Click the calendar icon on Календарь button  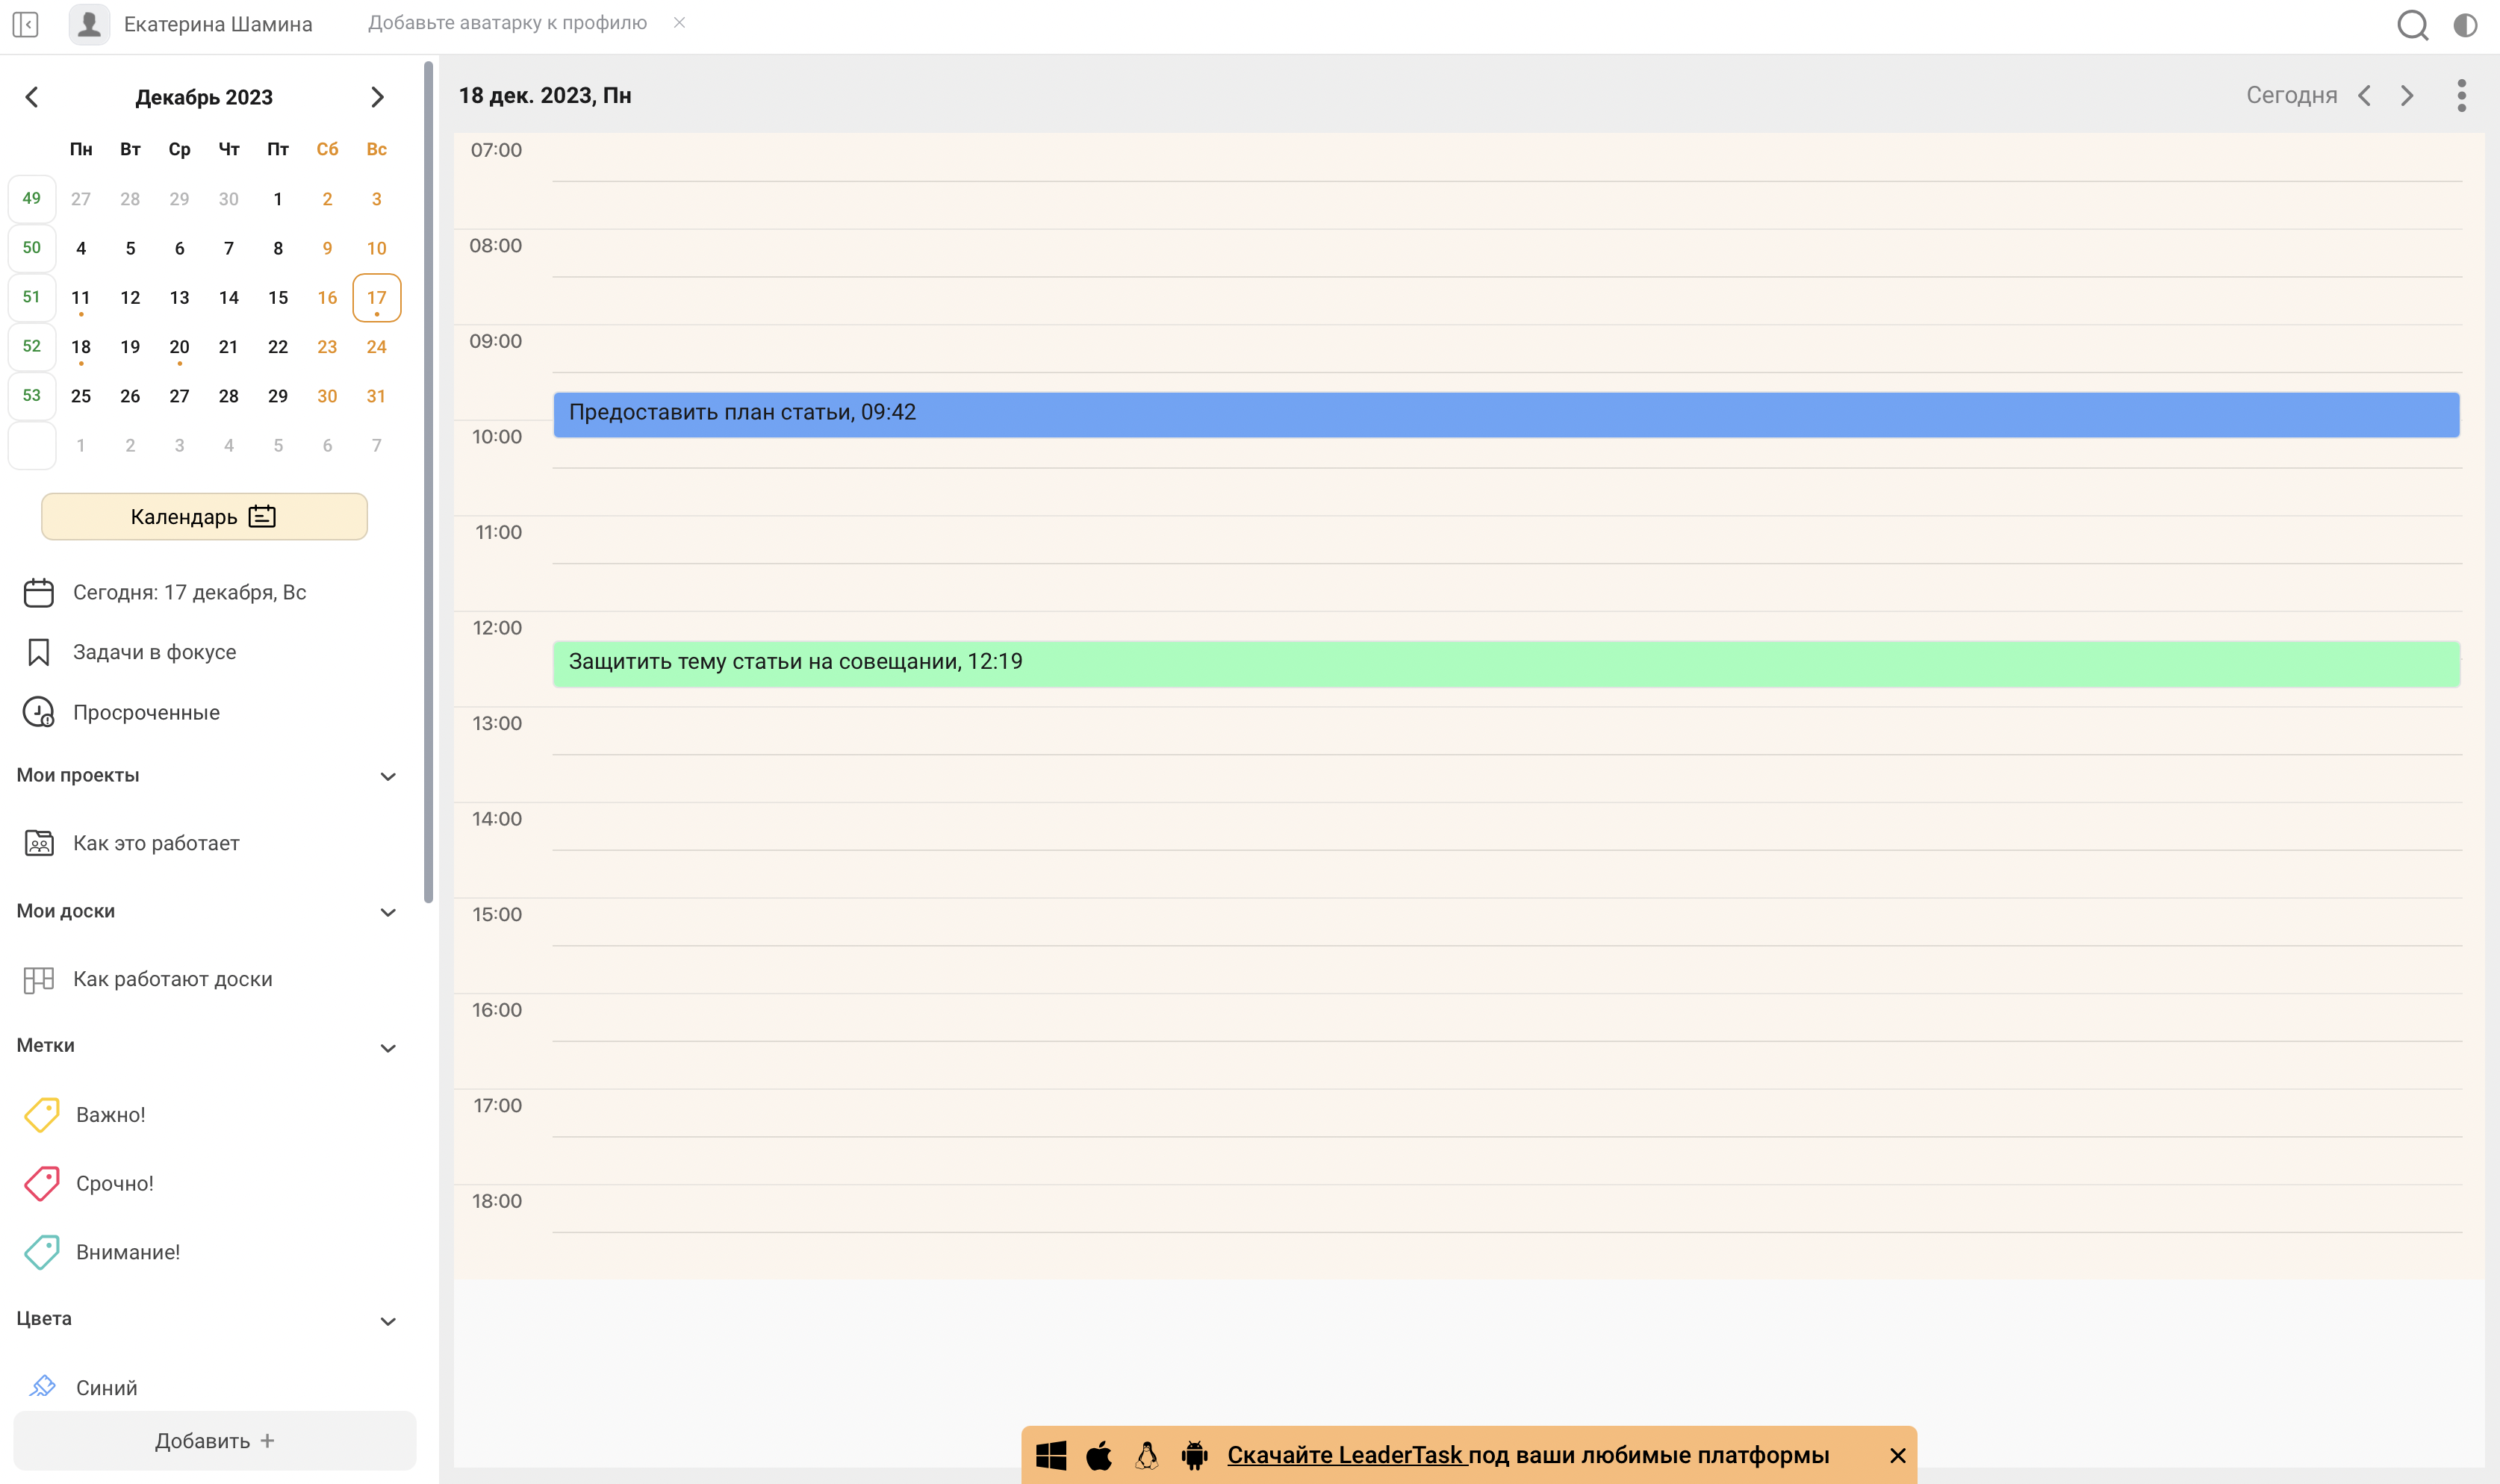[262, 516]
